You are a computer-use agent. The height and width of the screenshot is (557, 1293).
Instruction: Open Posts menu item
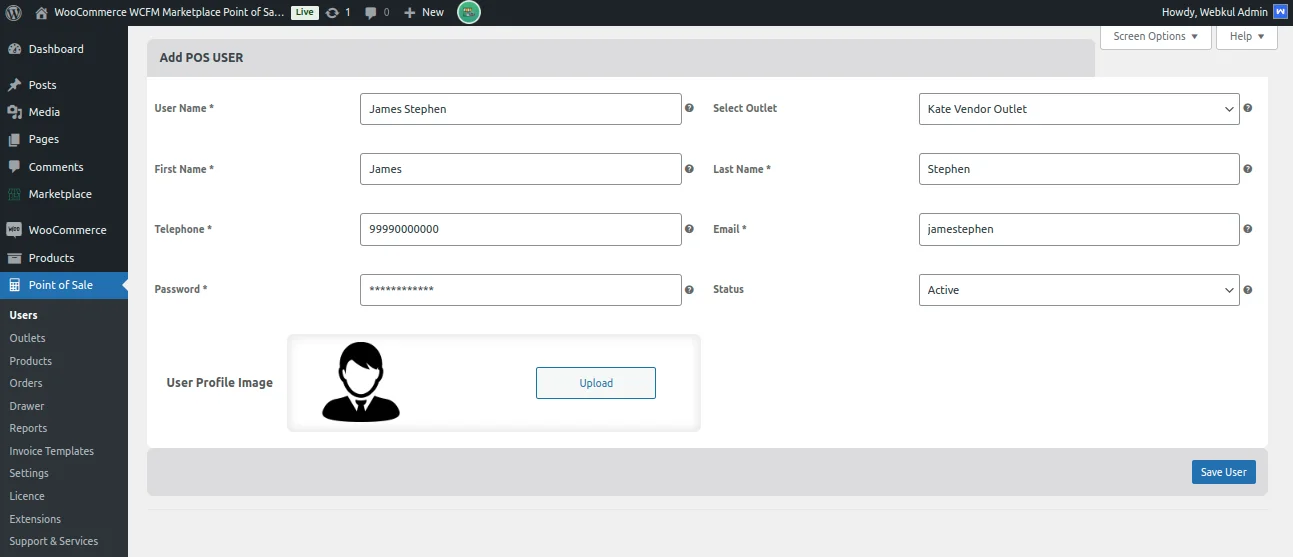pos(64,85)
